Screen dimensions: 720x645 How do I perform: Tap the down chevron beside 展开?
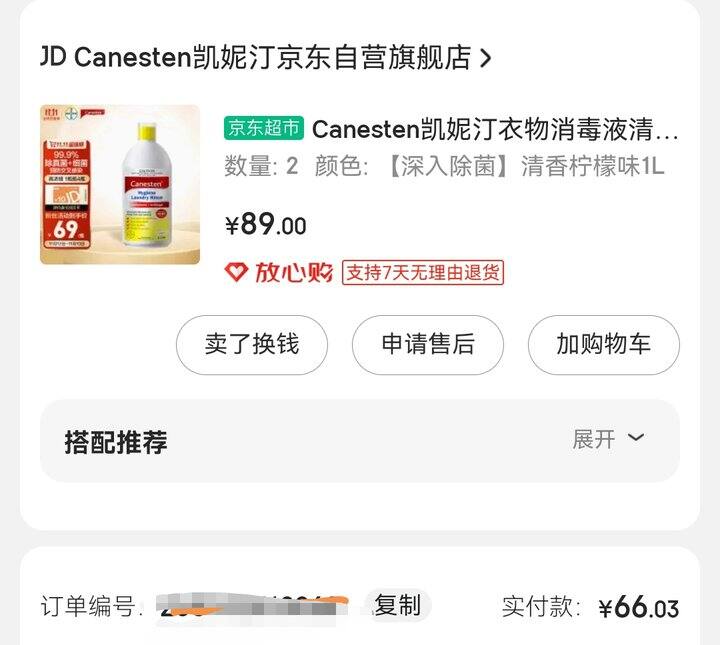coord(636,437)
